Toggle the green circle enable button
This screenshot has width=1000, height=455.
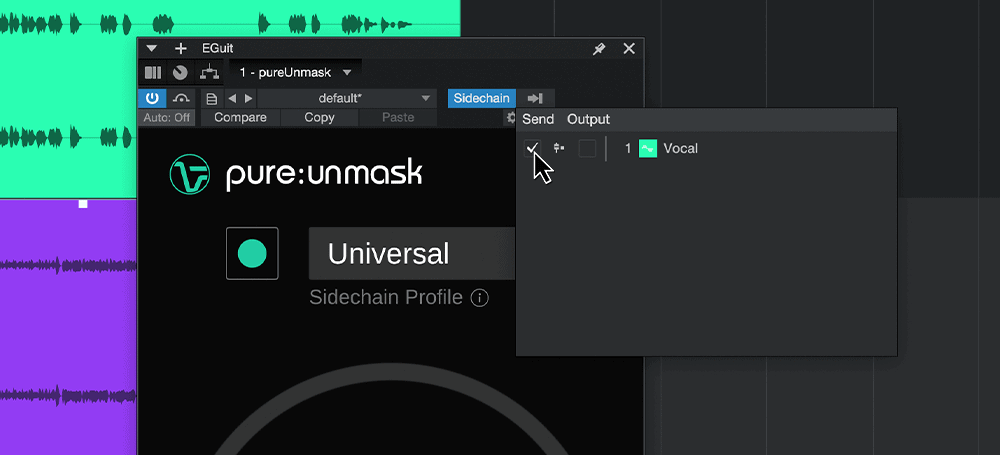pos(252,253)
